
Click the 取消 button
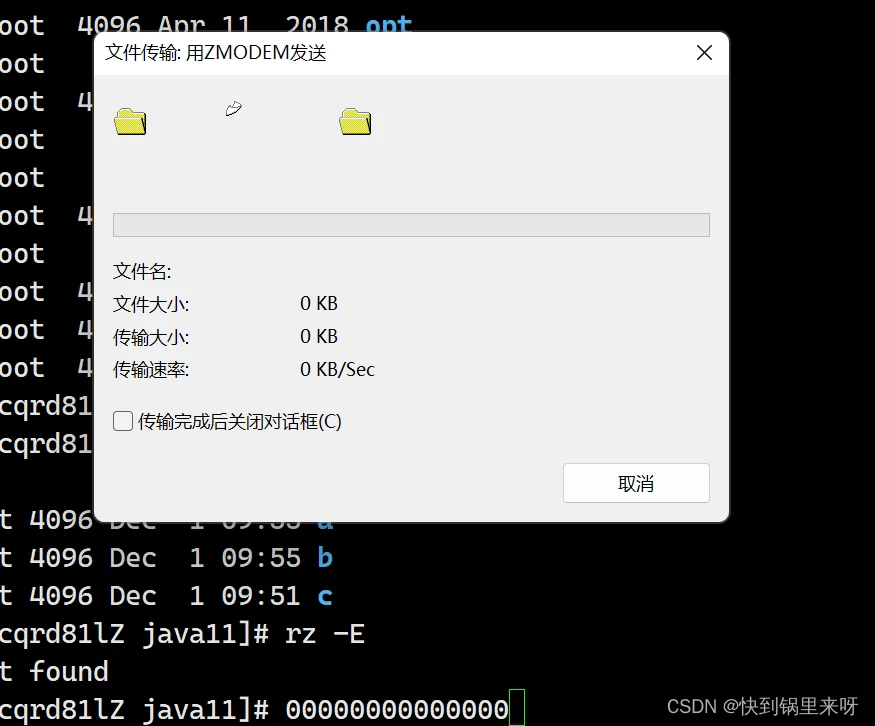point(636,483)
